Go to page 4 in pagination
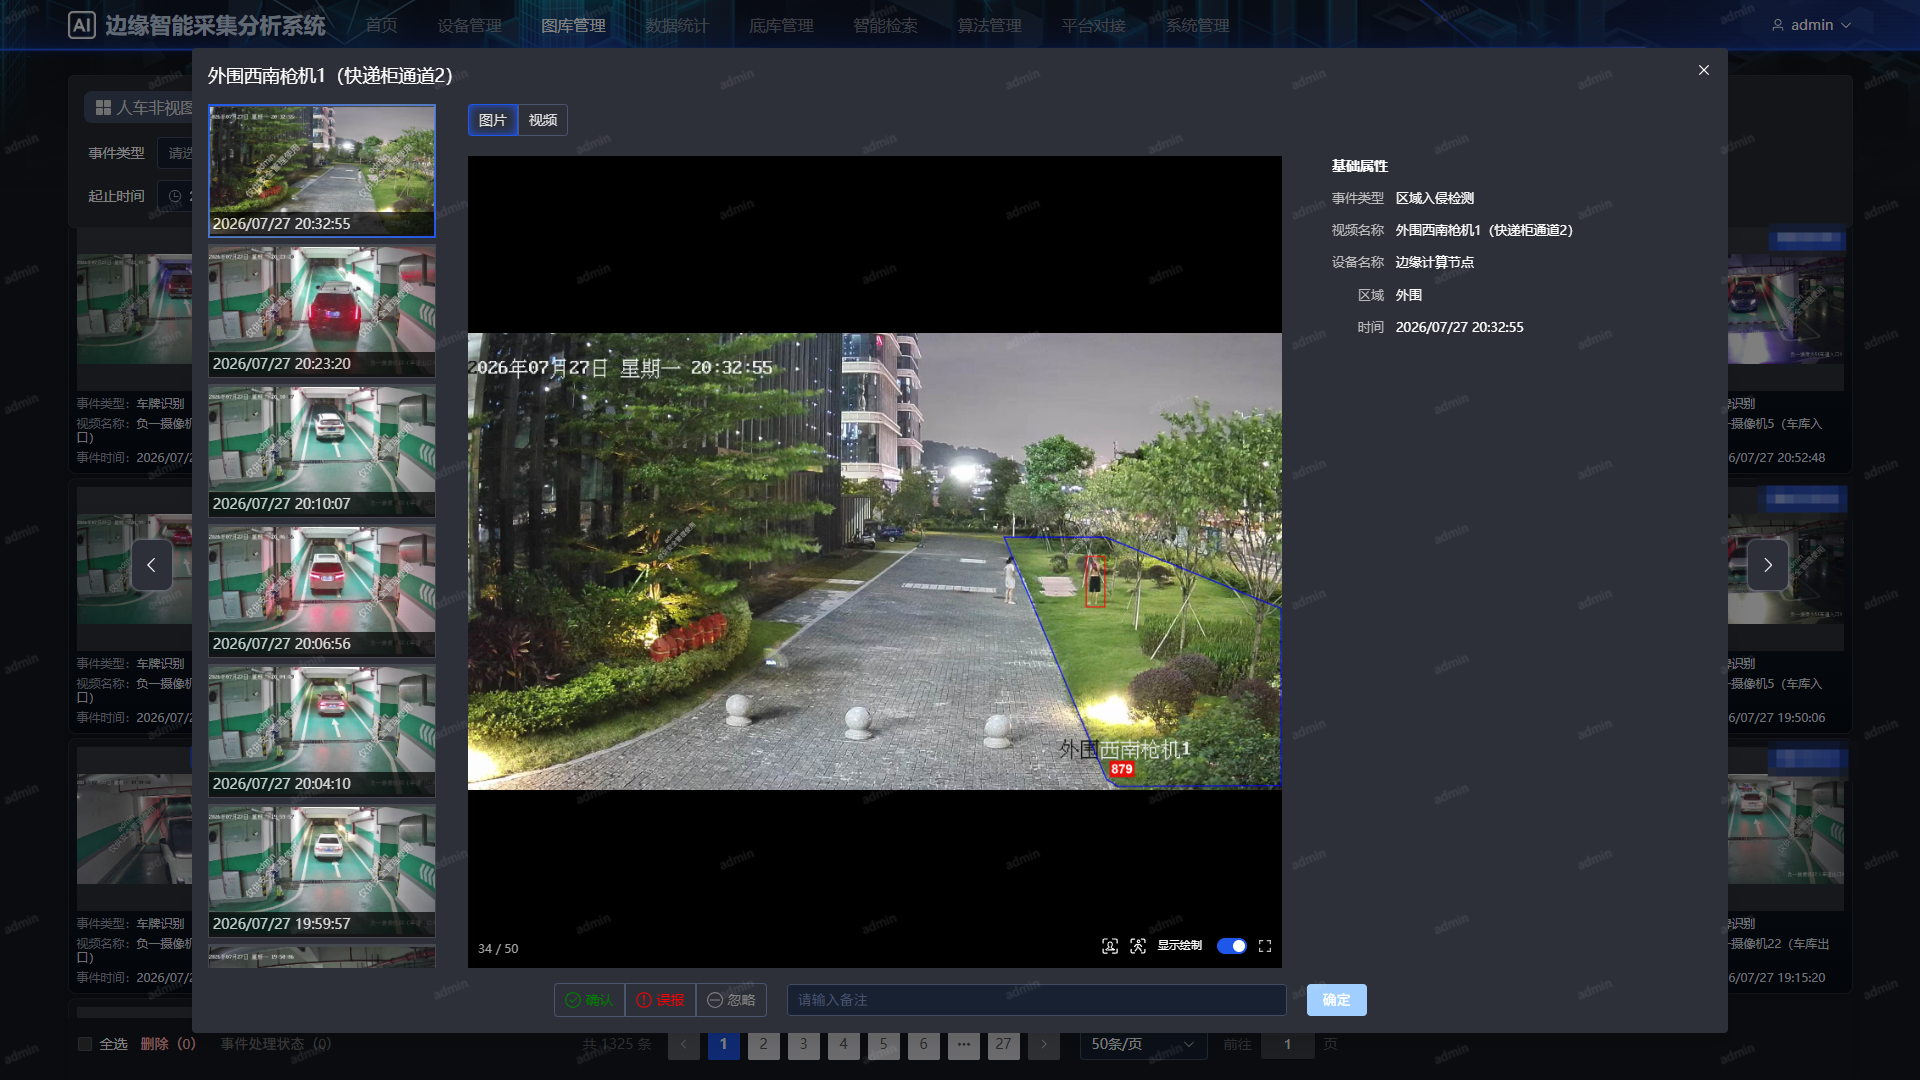This screenshot has width=1920, height=1080. [844, 1044]
